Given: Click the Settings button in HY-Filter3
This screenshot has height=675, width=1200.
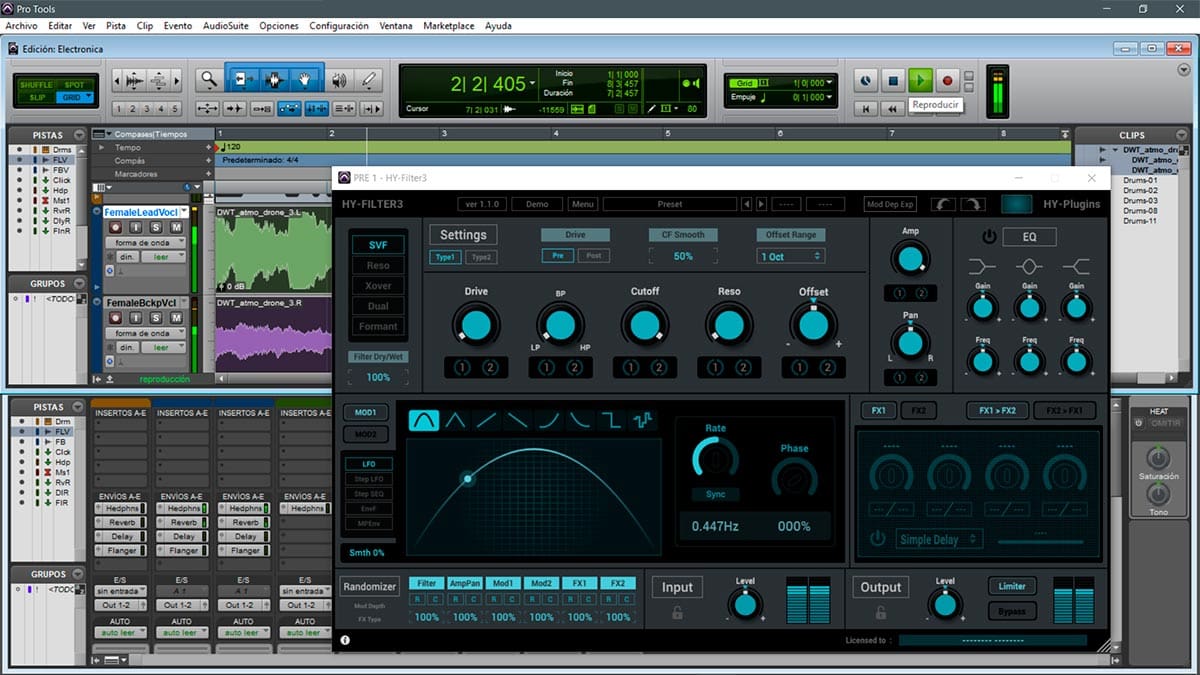Looking at the screenshot, I should [463, 235].
